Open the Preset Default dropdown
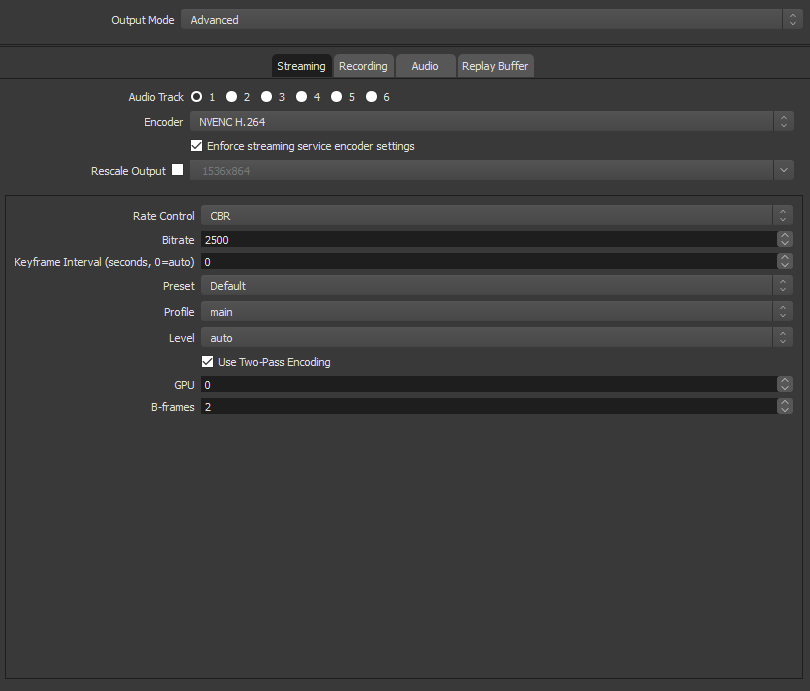The height and width of the screenshot is (691, 810). point(496,285)
